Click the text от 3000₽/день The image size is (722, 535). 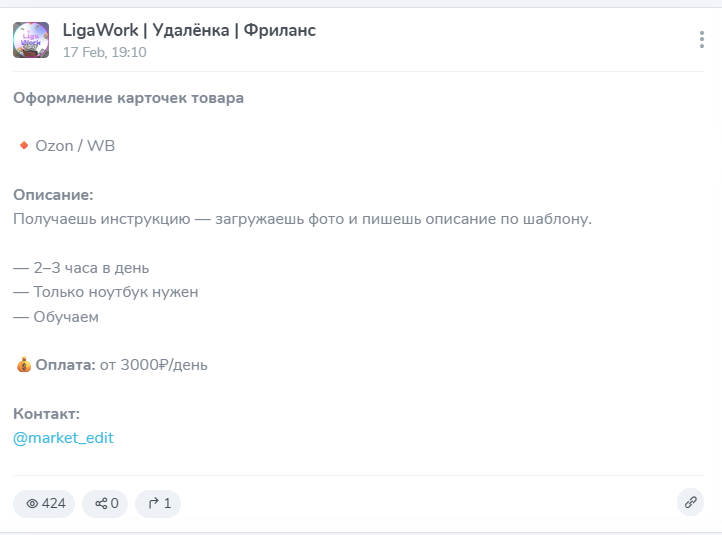pos(154,365)
